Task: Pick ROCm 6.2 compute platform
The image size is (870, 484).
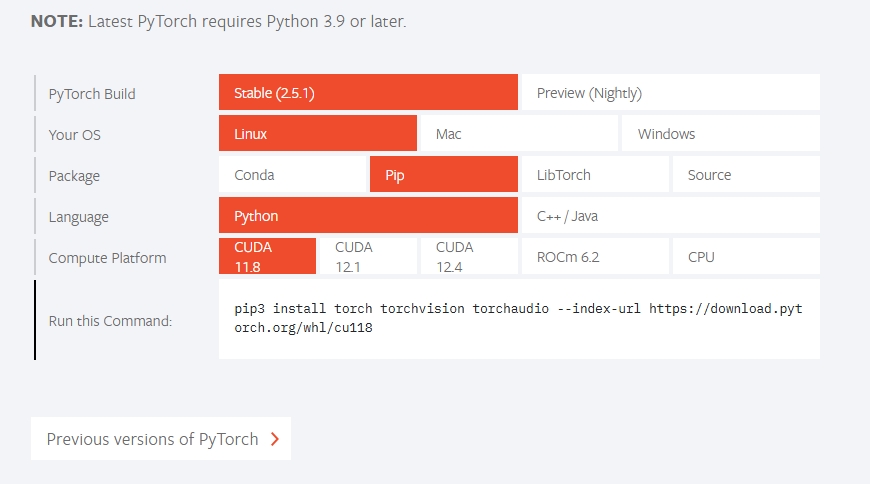Action: 594,257
